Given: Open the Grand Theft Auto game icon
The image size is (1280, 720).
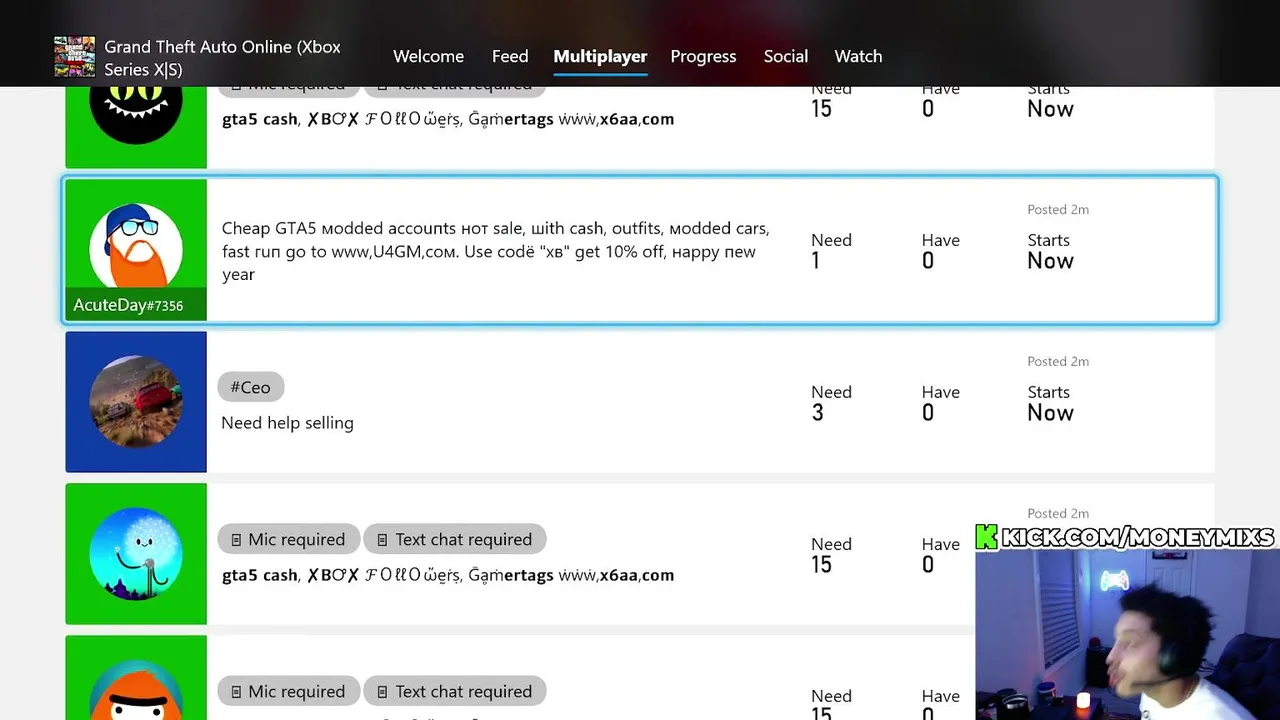Looking at the screenshot, I should tap(74, 57).
